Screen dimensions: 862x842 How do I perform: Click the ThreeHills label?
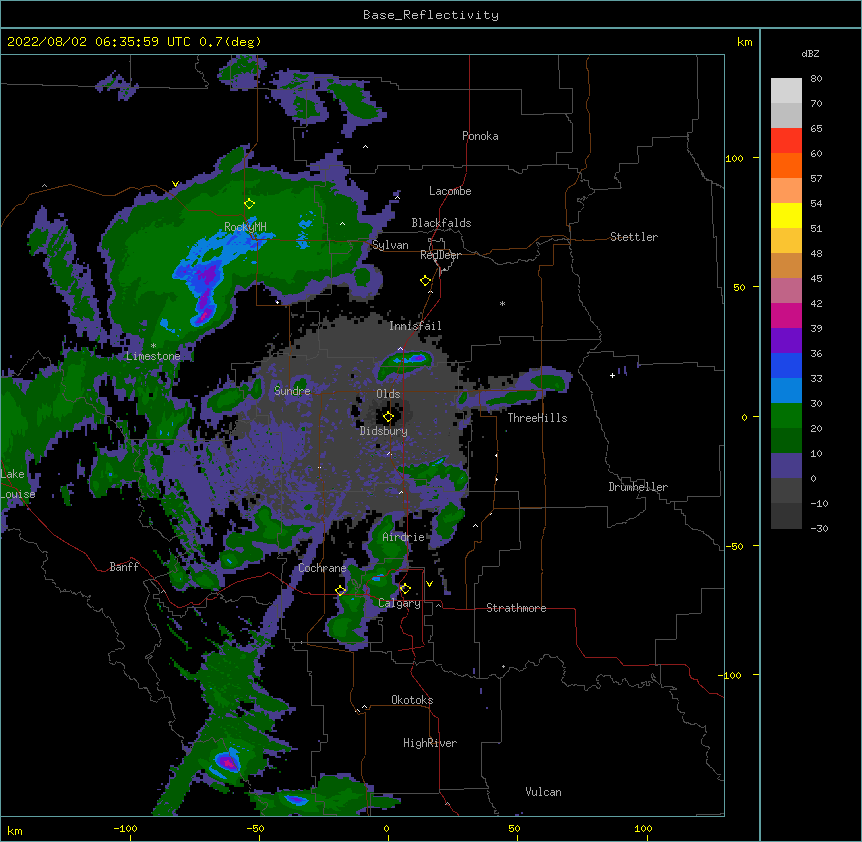click(537, 418)
